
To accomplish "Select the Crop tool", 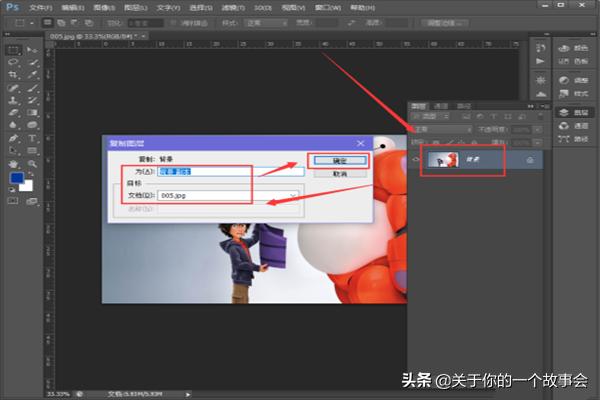I will pos(14,75).
